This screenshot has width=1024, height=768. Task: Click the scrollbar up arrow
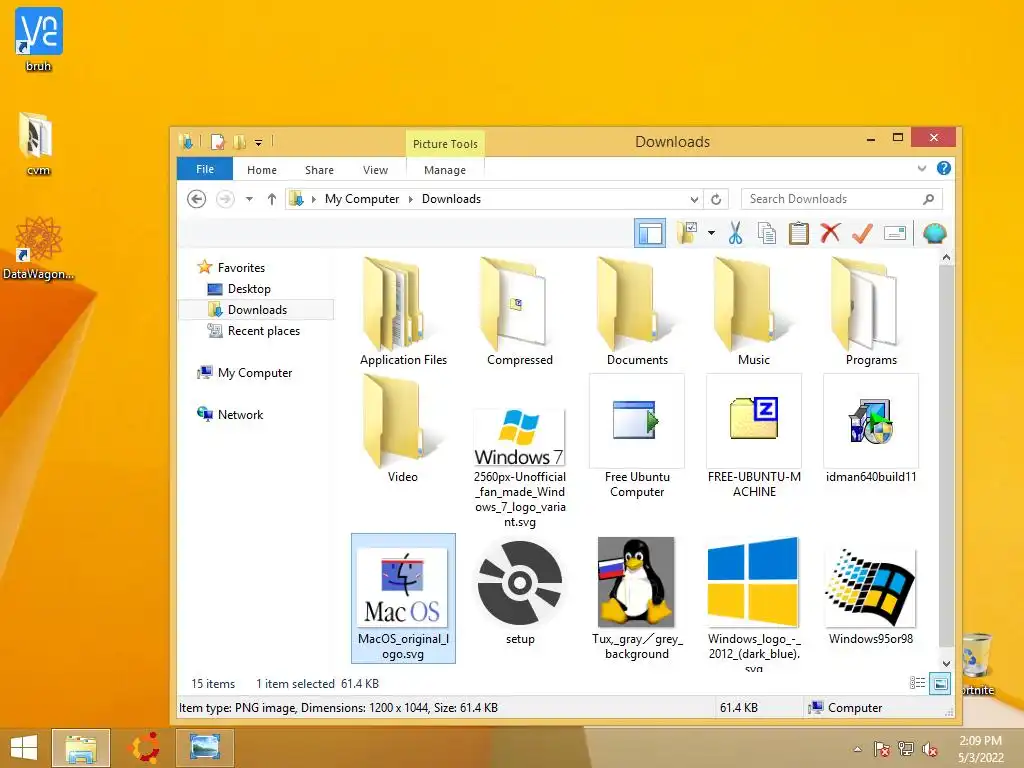click(x=946, y=257)
